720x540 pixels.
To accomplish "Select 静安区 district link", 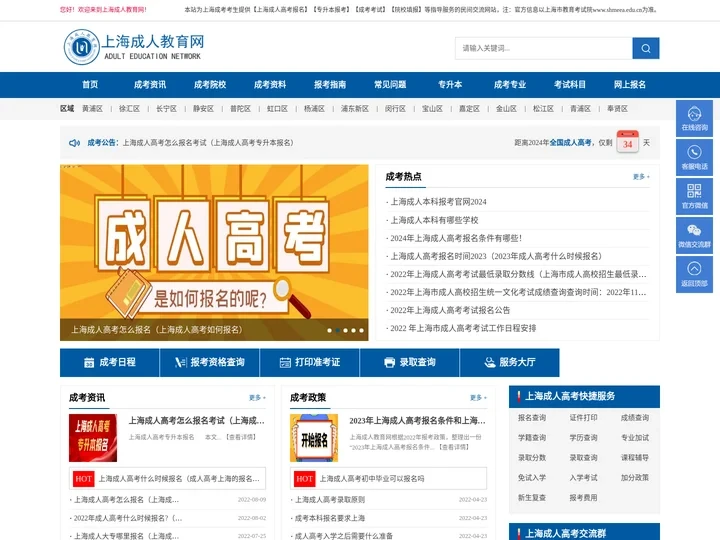I will (x=203, y=109).
